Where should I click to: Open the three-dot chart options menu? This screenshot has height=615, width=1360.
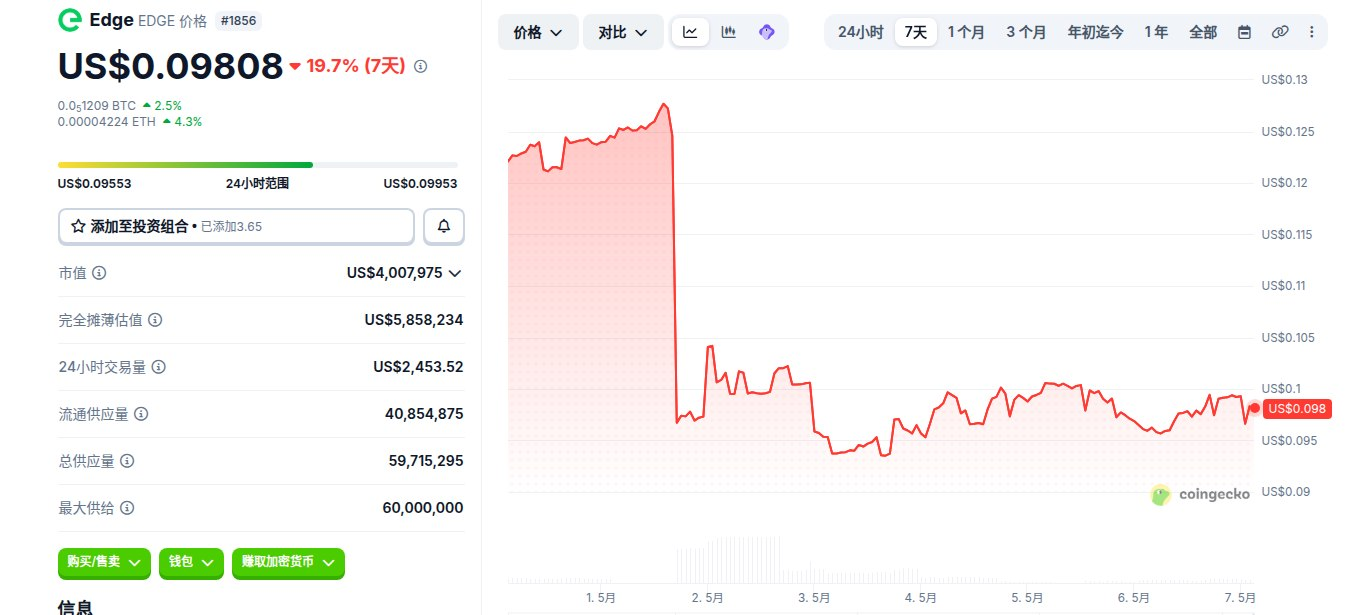click(x=1312, y=32)
